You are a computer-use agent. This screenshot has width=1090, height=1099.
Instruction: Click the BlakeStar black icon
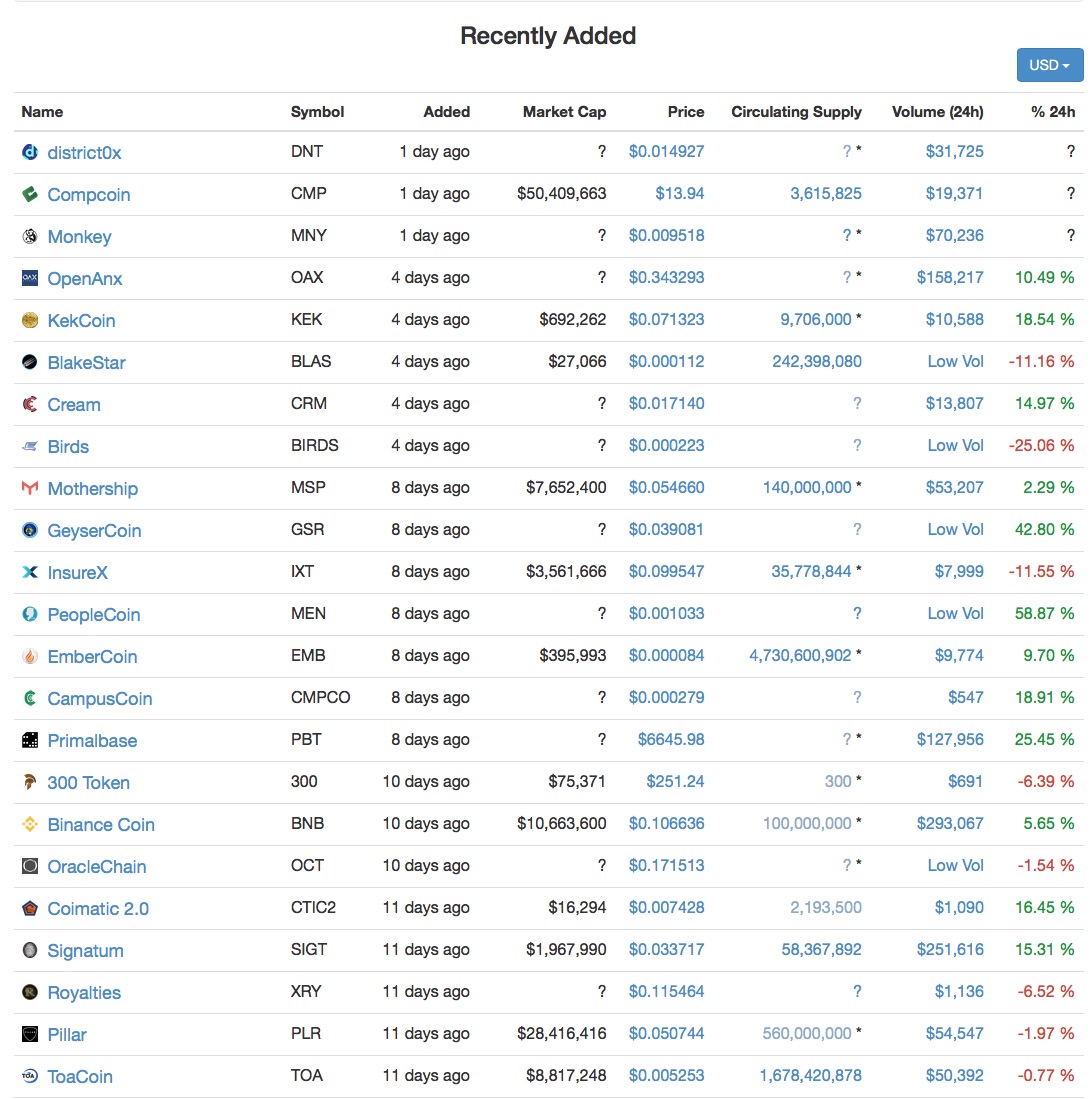(x=29, y=362)
